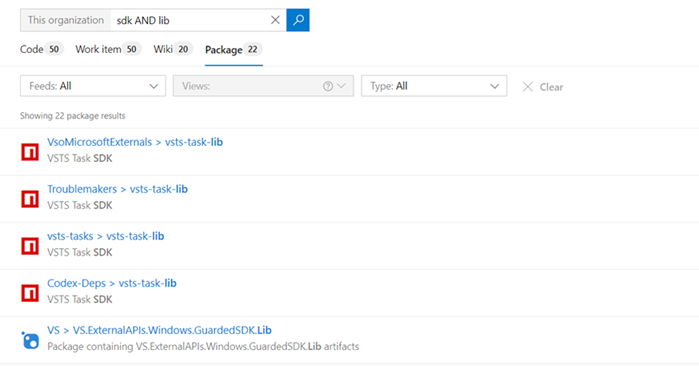Switch to the Wiki tab
This screenshot has width=699, height=366.
pos(173,49)
